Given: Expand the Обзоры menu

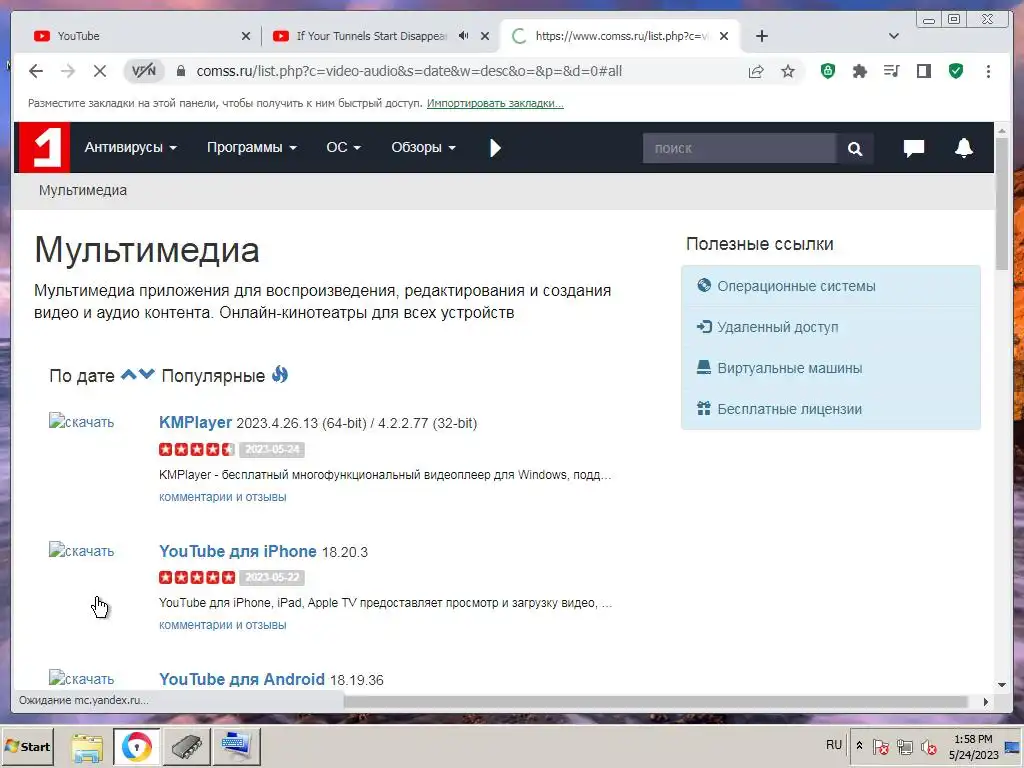Looking at the screenshot, I should (x=423, y=148).
